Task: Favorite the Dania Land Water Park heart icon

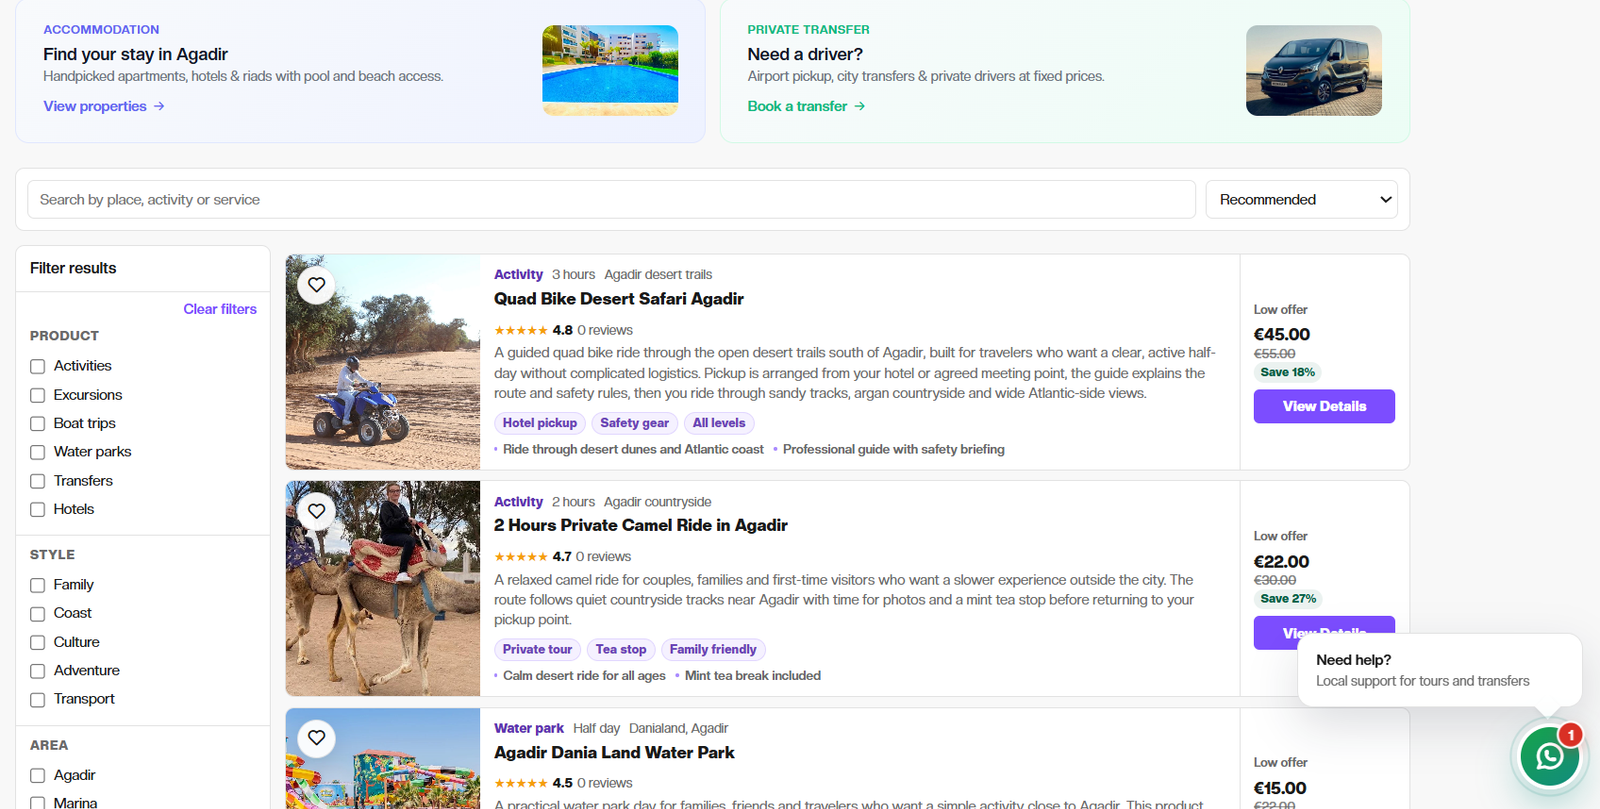Action: [316, 738]
